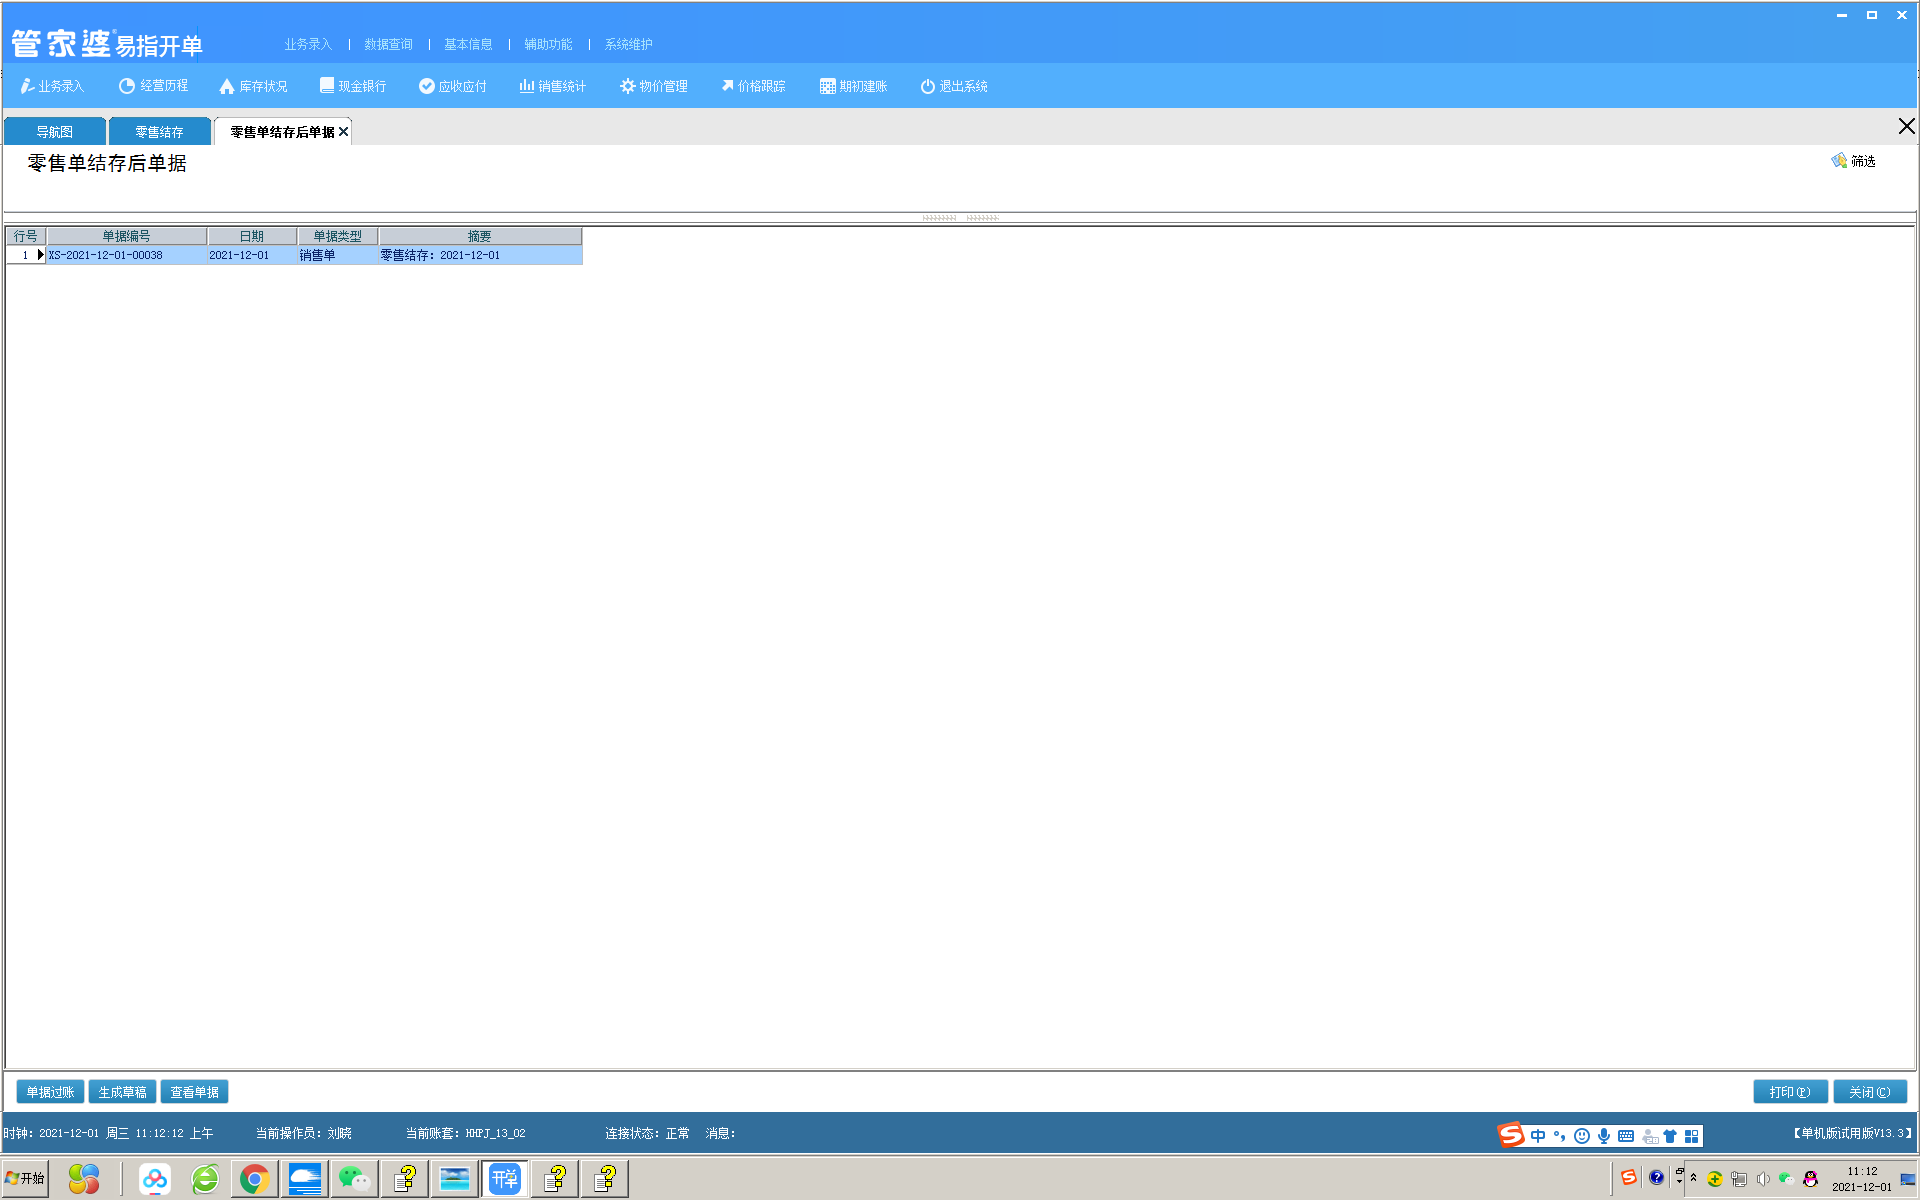Open 期初建账 grid icon

827,86
